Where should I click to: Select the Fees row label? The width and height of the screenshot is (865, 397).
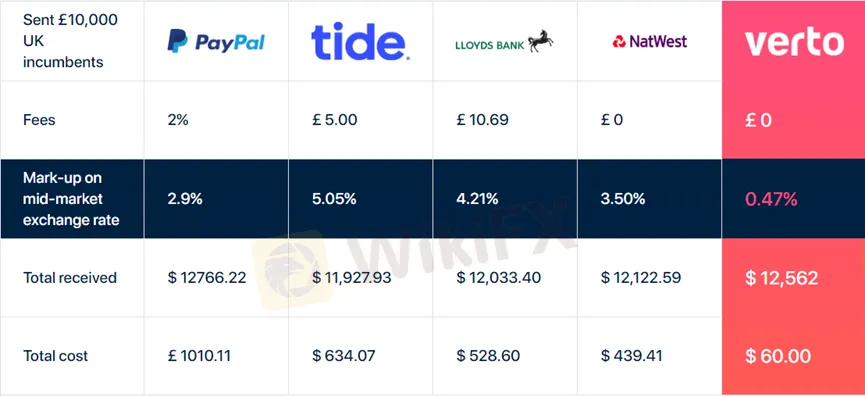39,120
